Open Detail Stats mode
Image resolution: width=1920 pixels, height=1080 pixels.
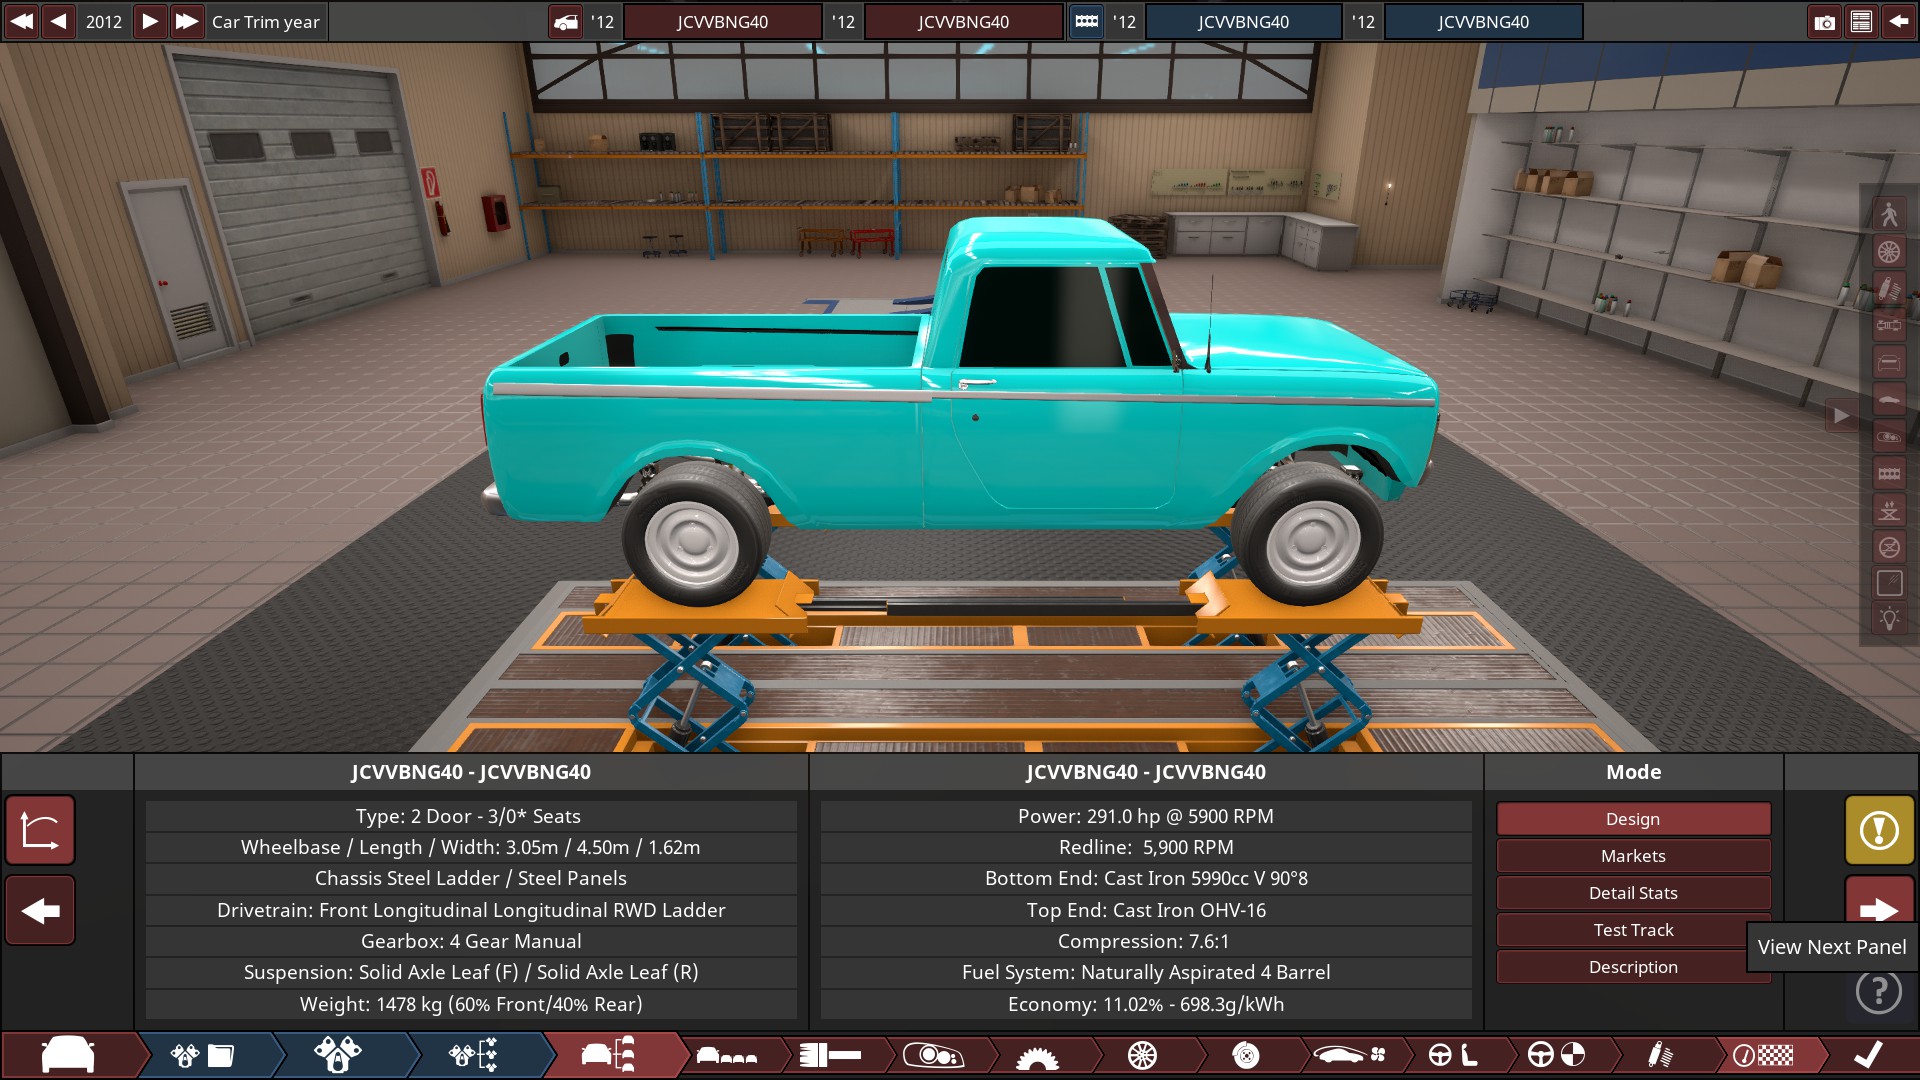click(1633, 893)
